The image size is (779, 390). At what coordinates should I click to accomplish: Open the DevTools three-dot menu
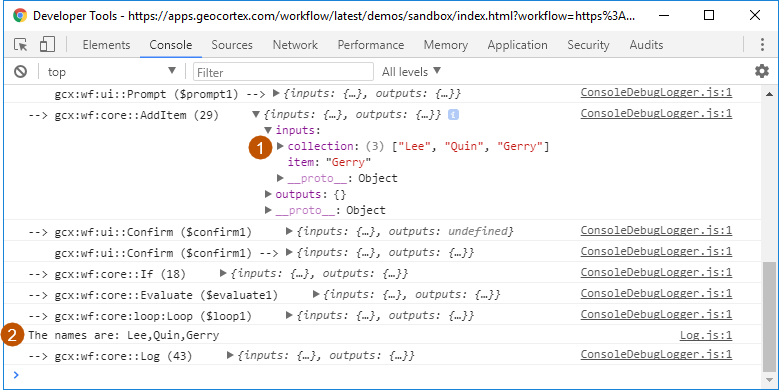762,45
